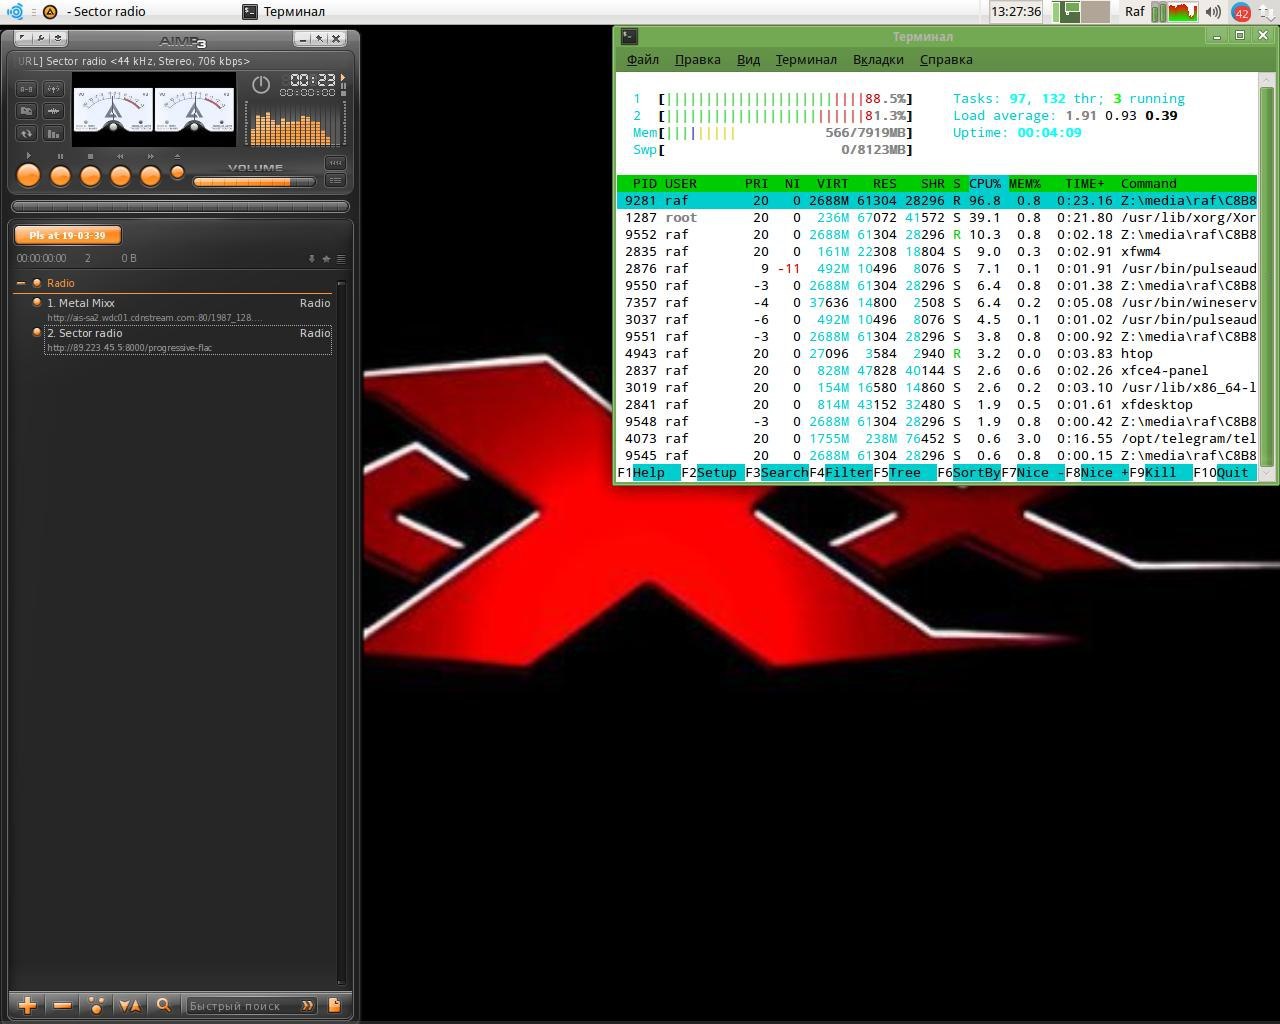Collapse the Radio group in playlist

21,284
